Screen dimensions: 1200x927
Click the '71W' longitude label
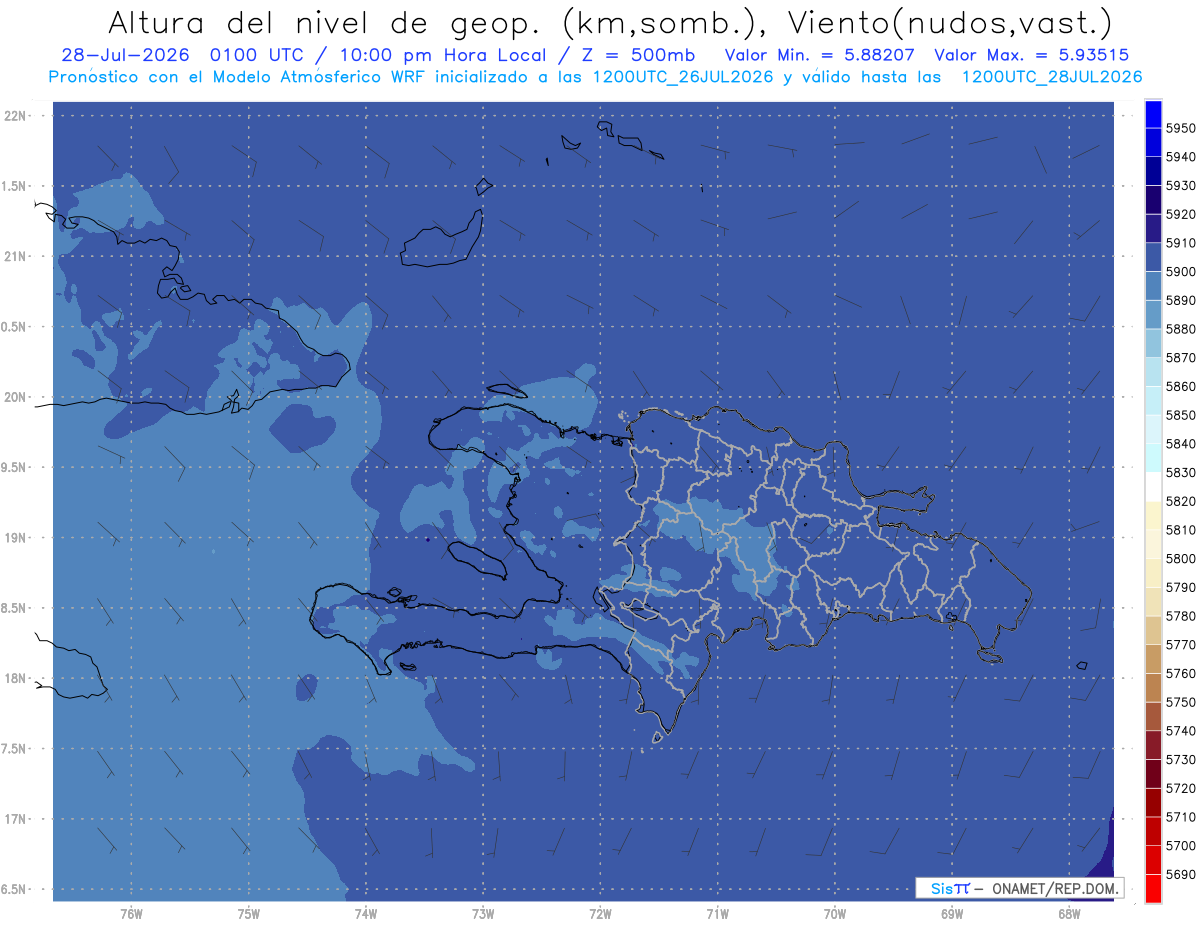(x=717, y=914)
